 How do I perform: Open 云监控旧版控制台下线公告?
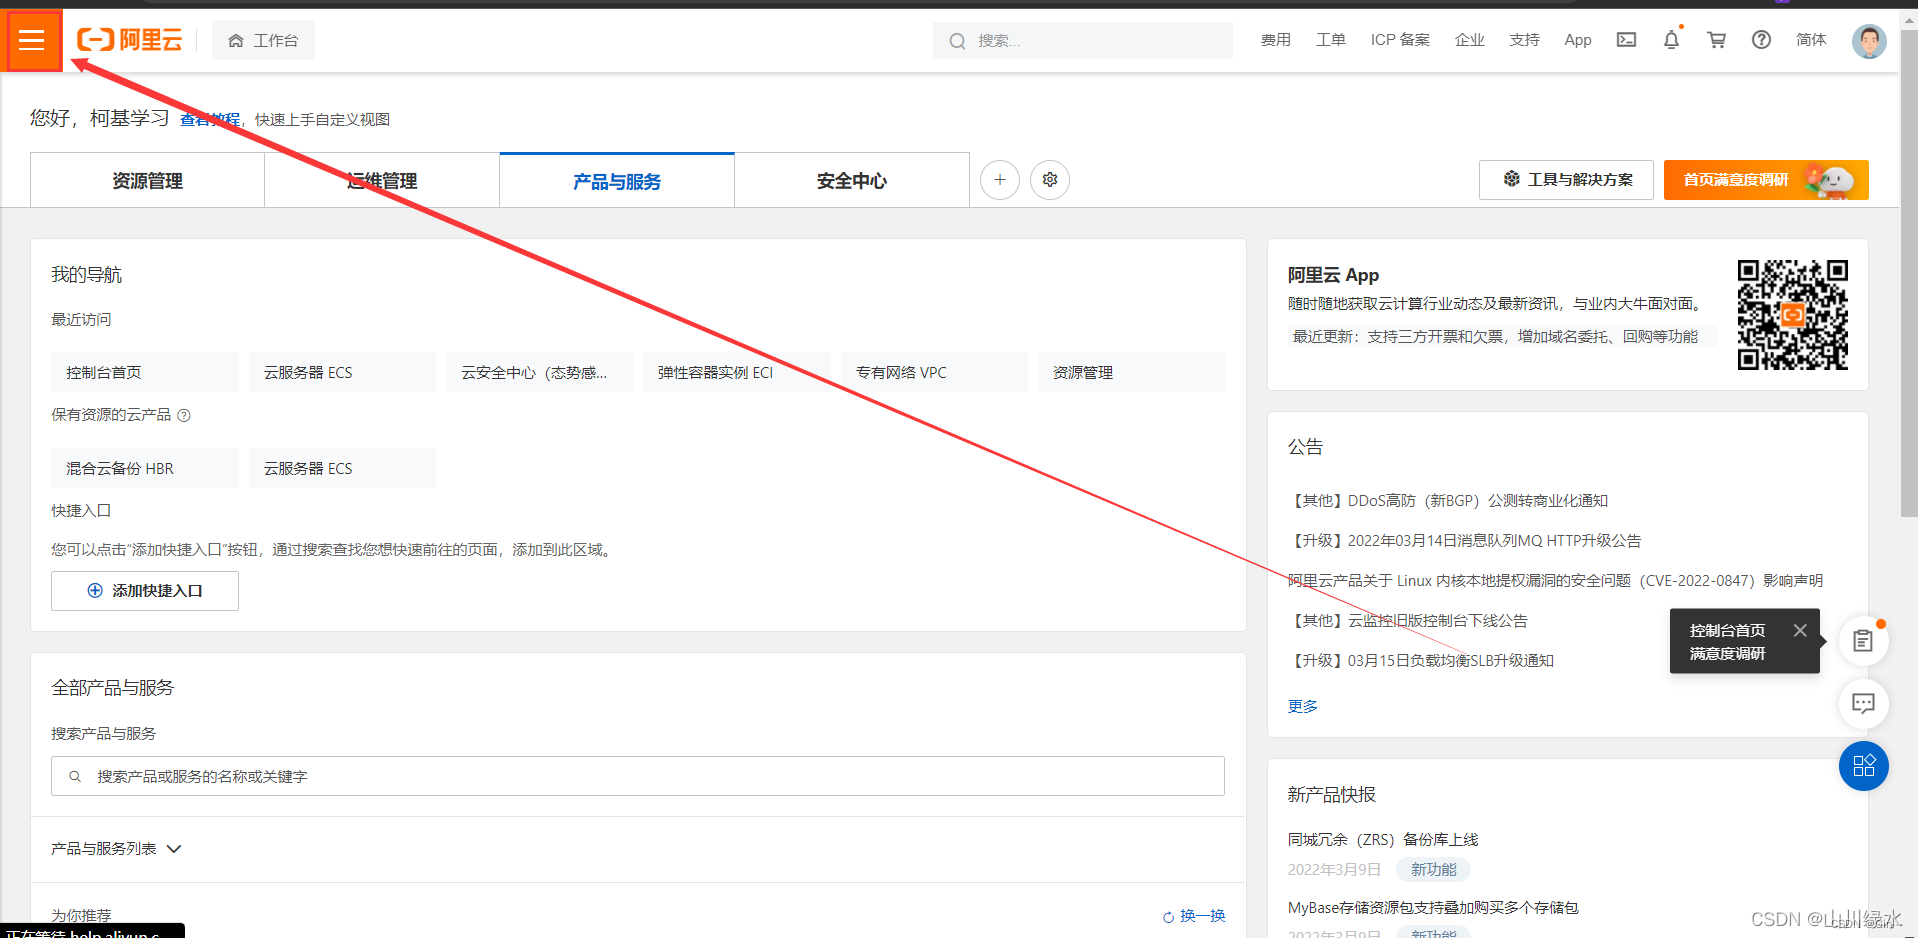1408,621
